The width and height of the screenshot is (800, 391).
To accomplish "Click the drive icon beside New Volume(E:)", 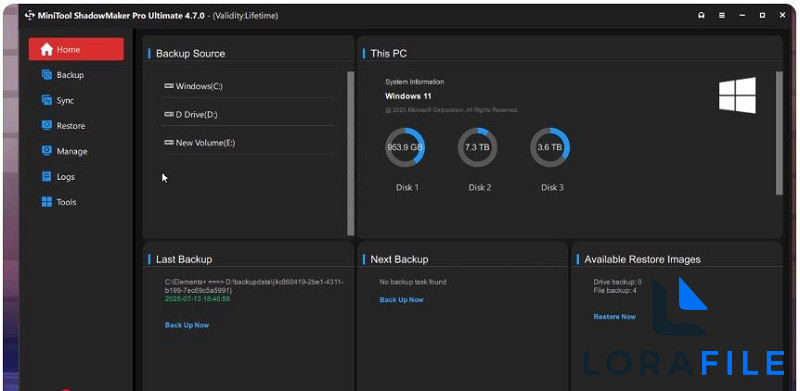I will (169, 143).
